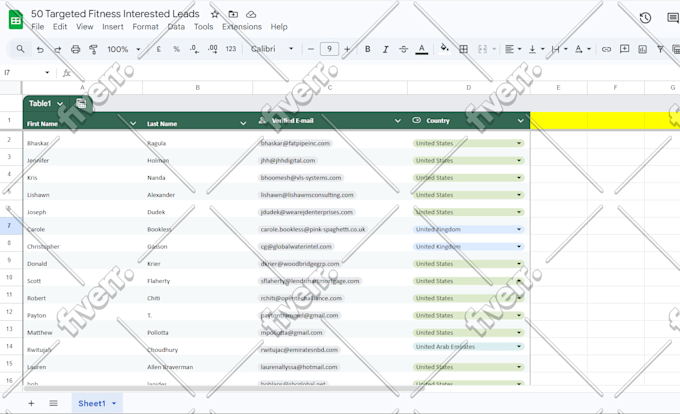The width and height of the screenshot is (680, 414).
Task: Move document to folder icon
Action: click(x=233, y=14)
